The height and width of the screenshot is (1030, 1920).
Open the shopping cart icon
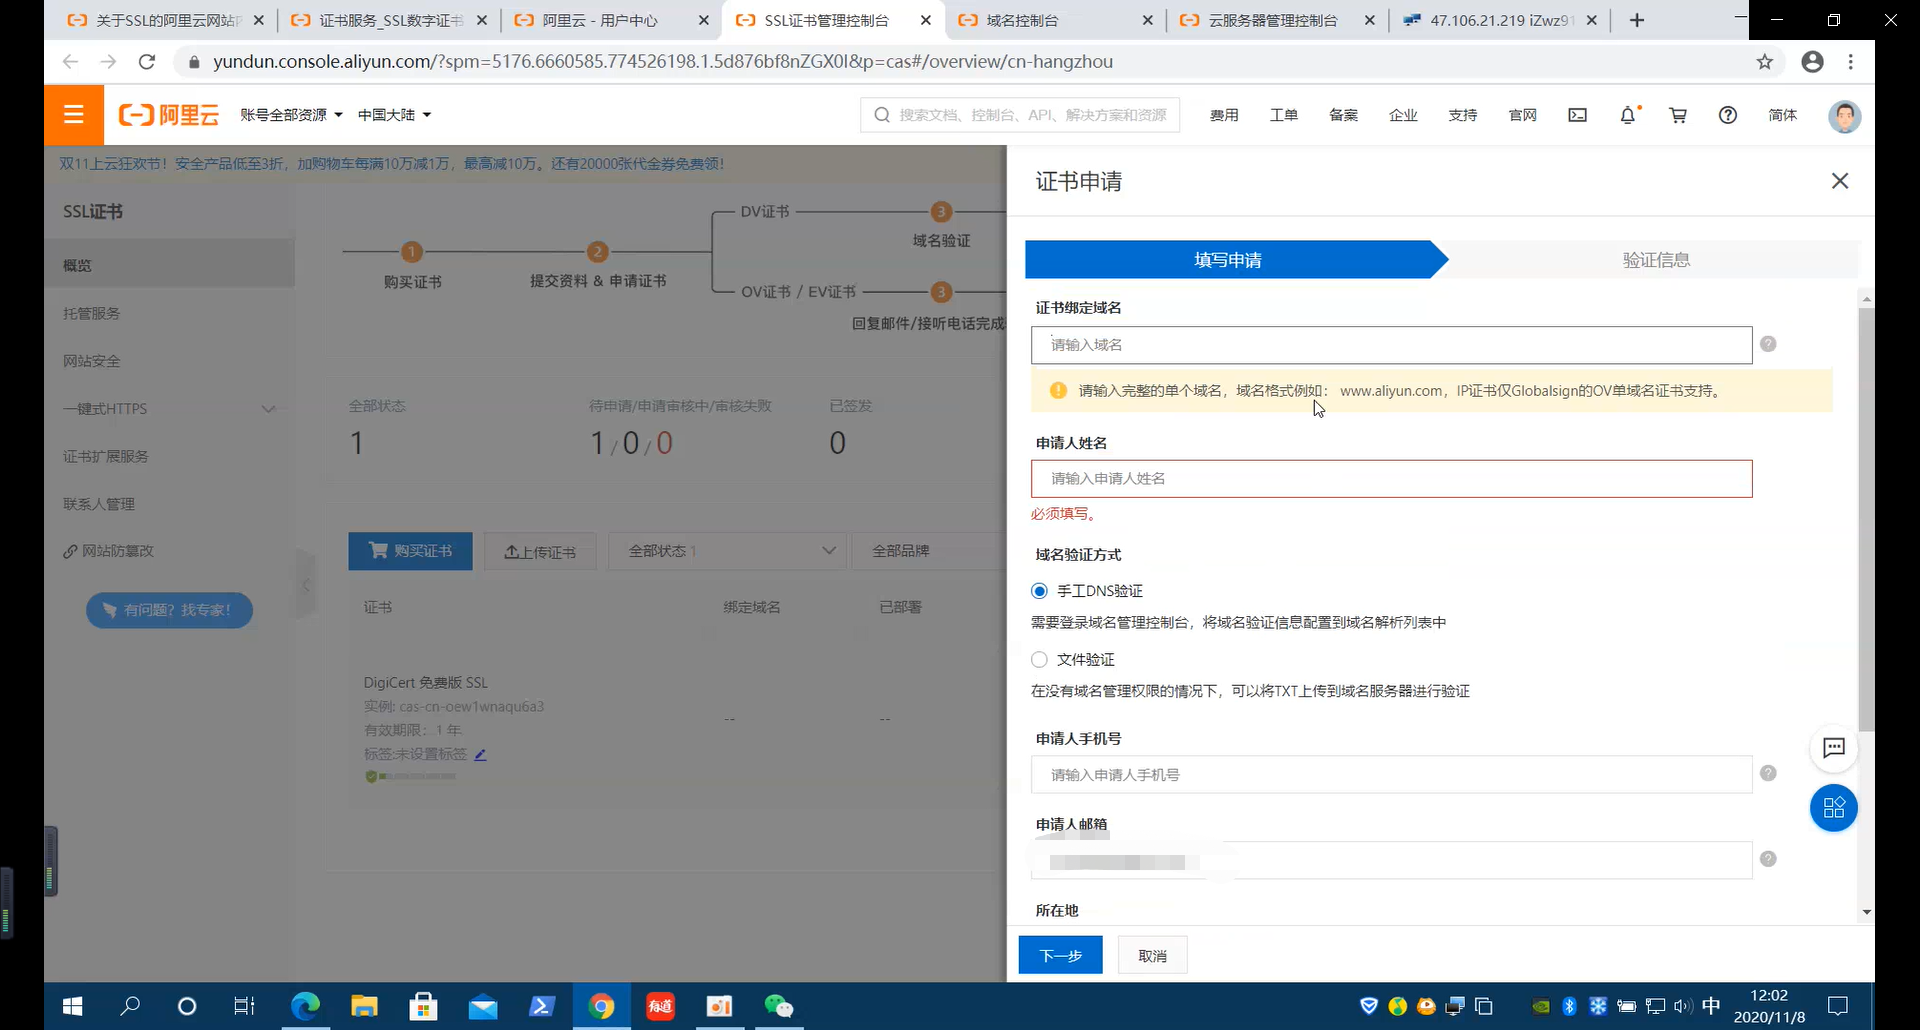pyautogui.click(x=1678, y=115)
